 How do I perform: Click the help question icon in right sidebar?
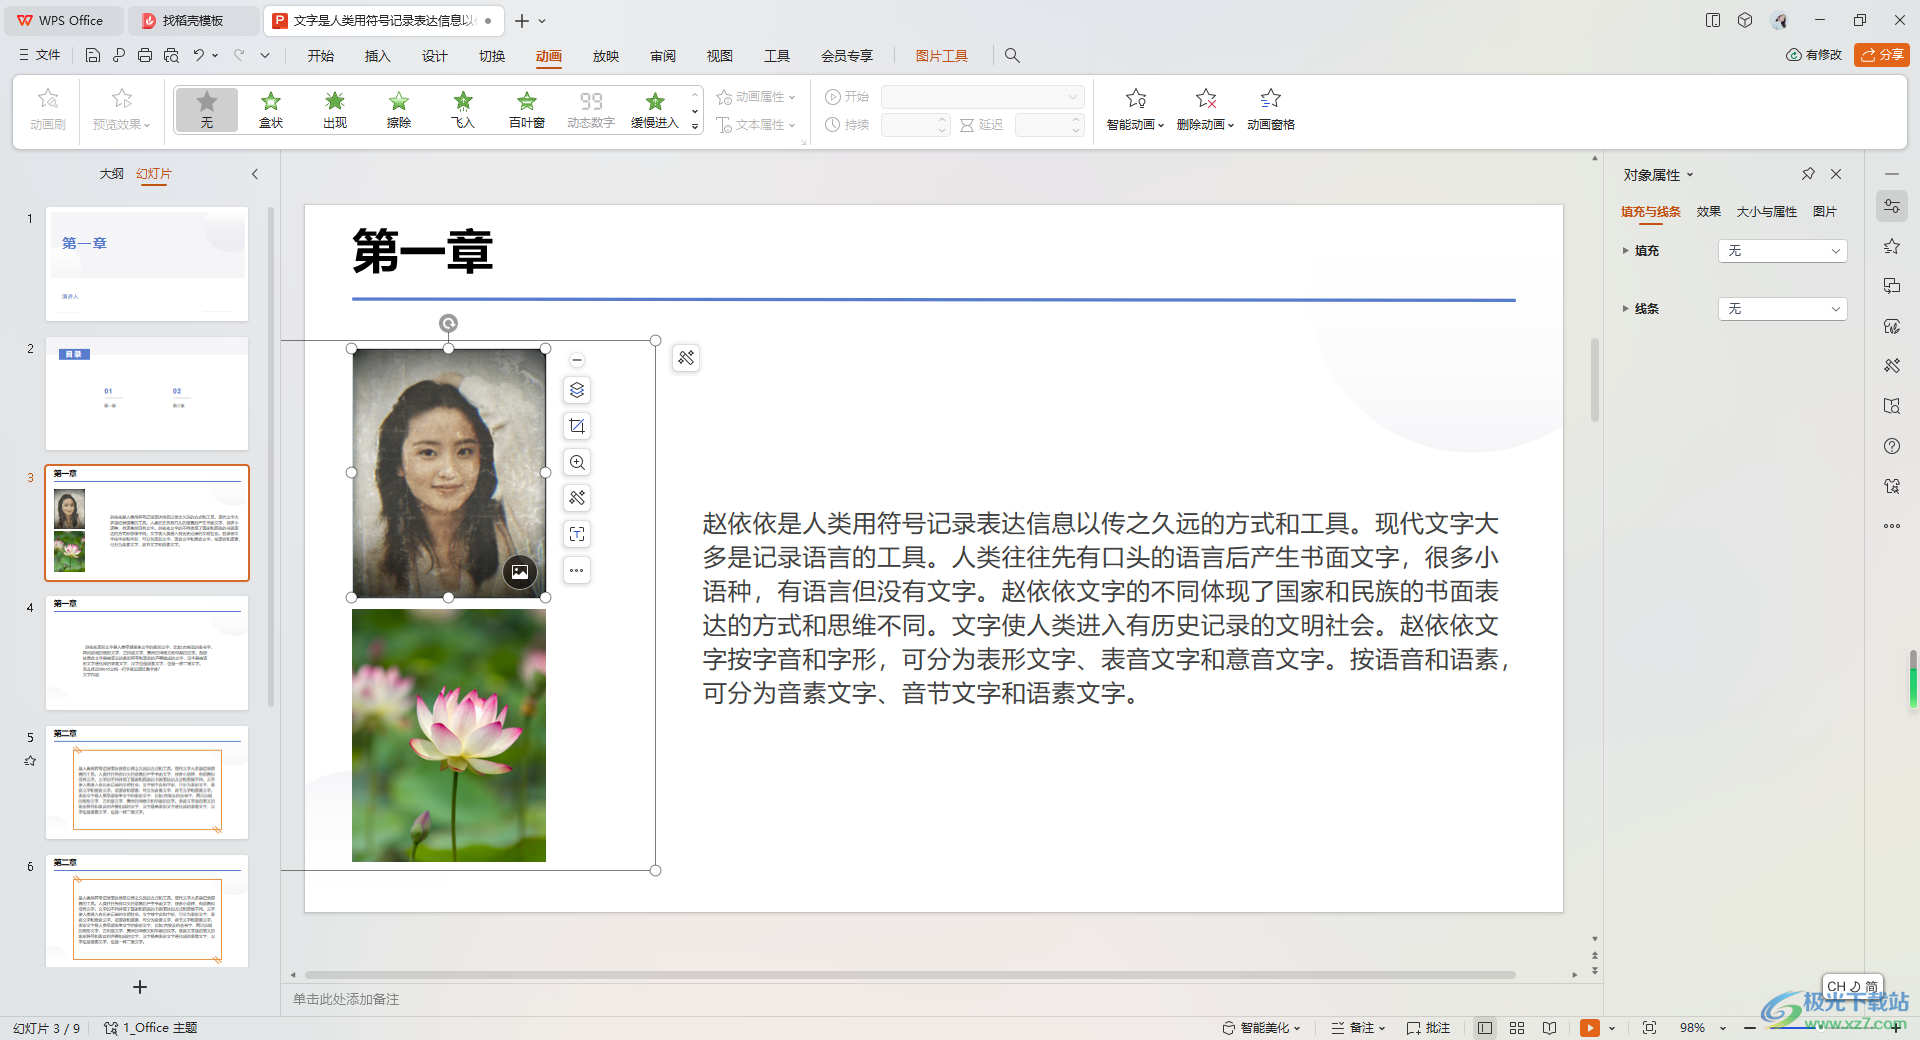click(1892, 446)
